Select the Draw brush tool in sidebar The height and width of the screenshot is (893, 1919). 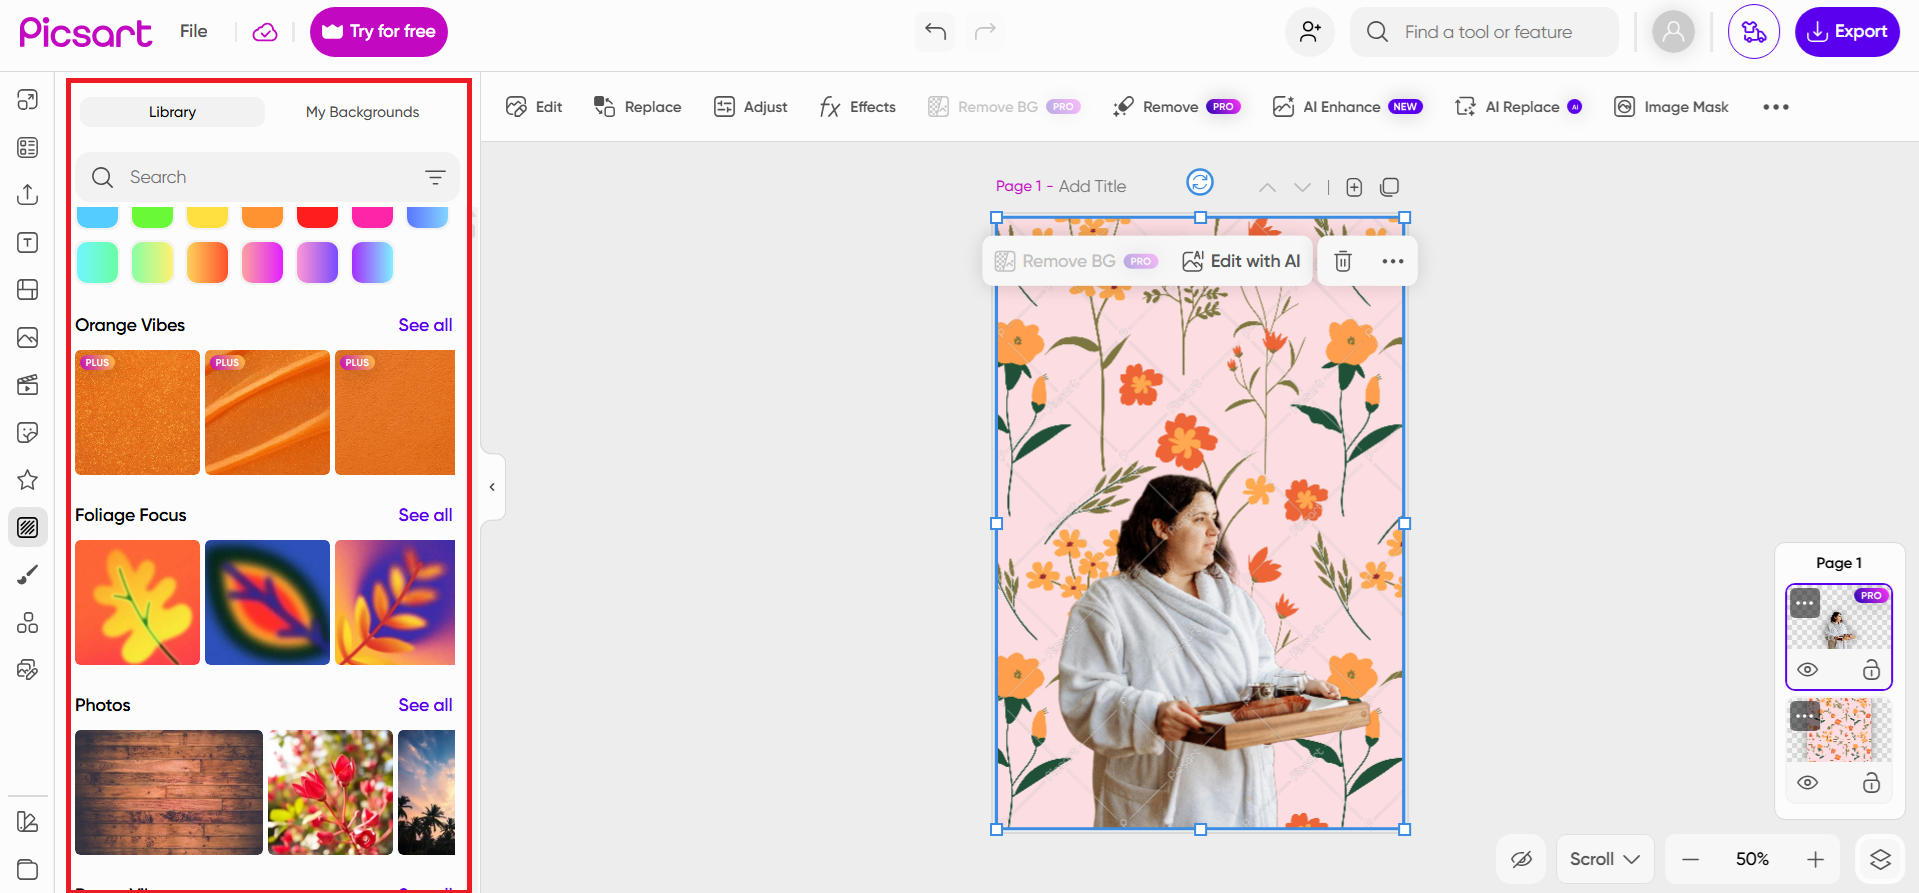tap(28, 574)
